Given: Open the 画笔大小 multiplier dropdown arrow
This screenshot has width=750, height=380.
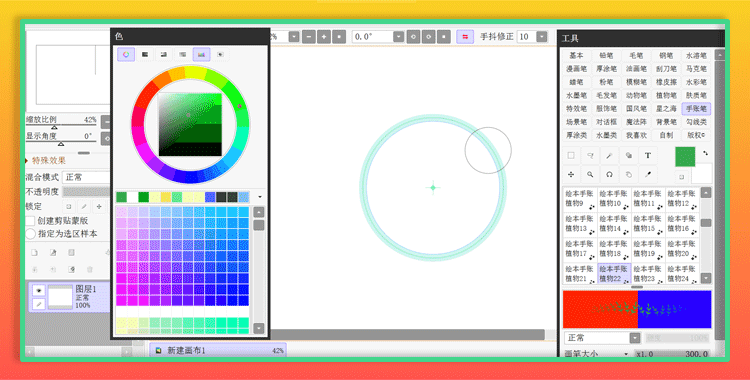Looking at the screenshot, I should 626,354.
